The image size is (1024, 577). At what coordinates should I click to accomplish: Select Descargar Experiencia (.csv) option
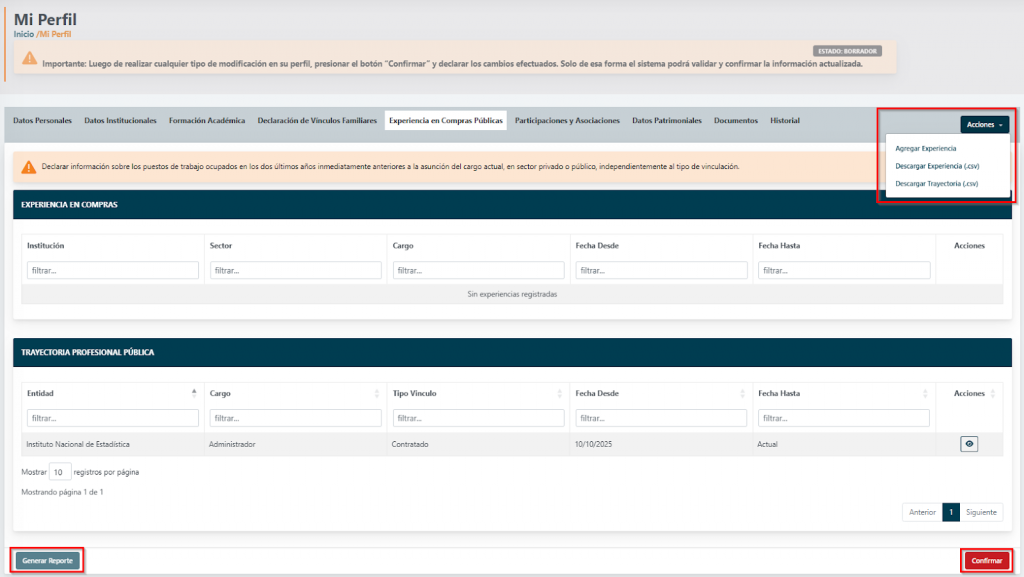937,166
